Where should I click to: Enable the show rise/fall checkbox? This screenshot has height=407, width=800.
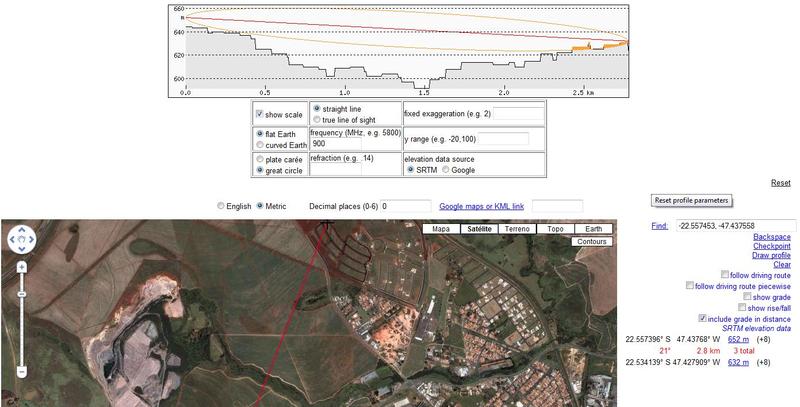pos(742,307)
